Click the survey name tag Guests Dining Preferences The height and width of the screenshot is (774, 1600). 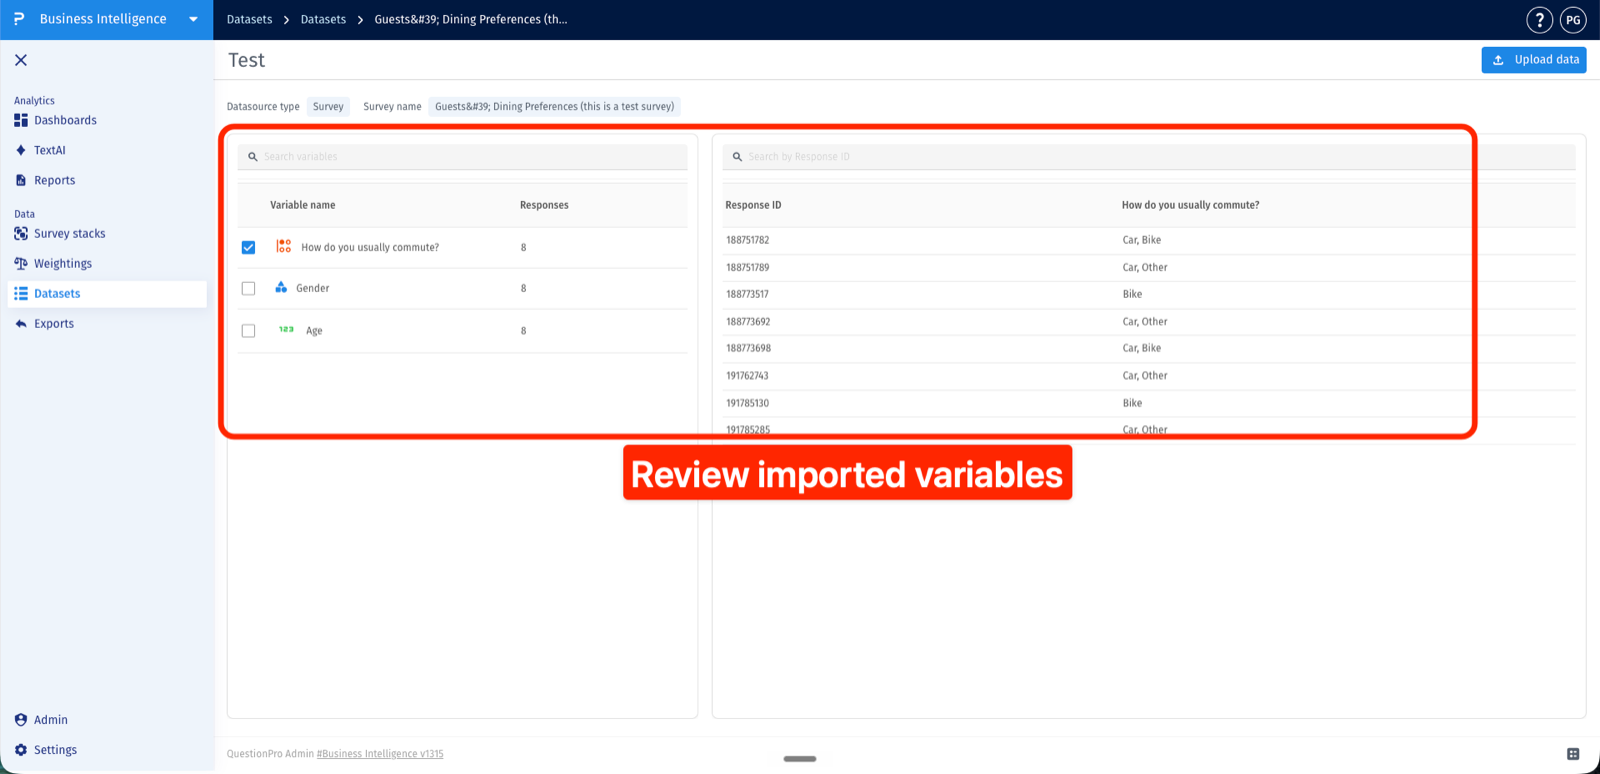pos(554,106)
